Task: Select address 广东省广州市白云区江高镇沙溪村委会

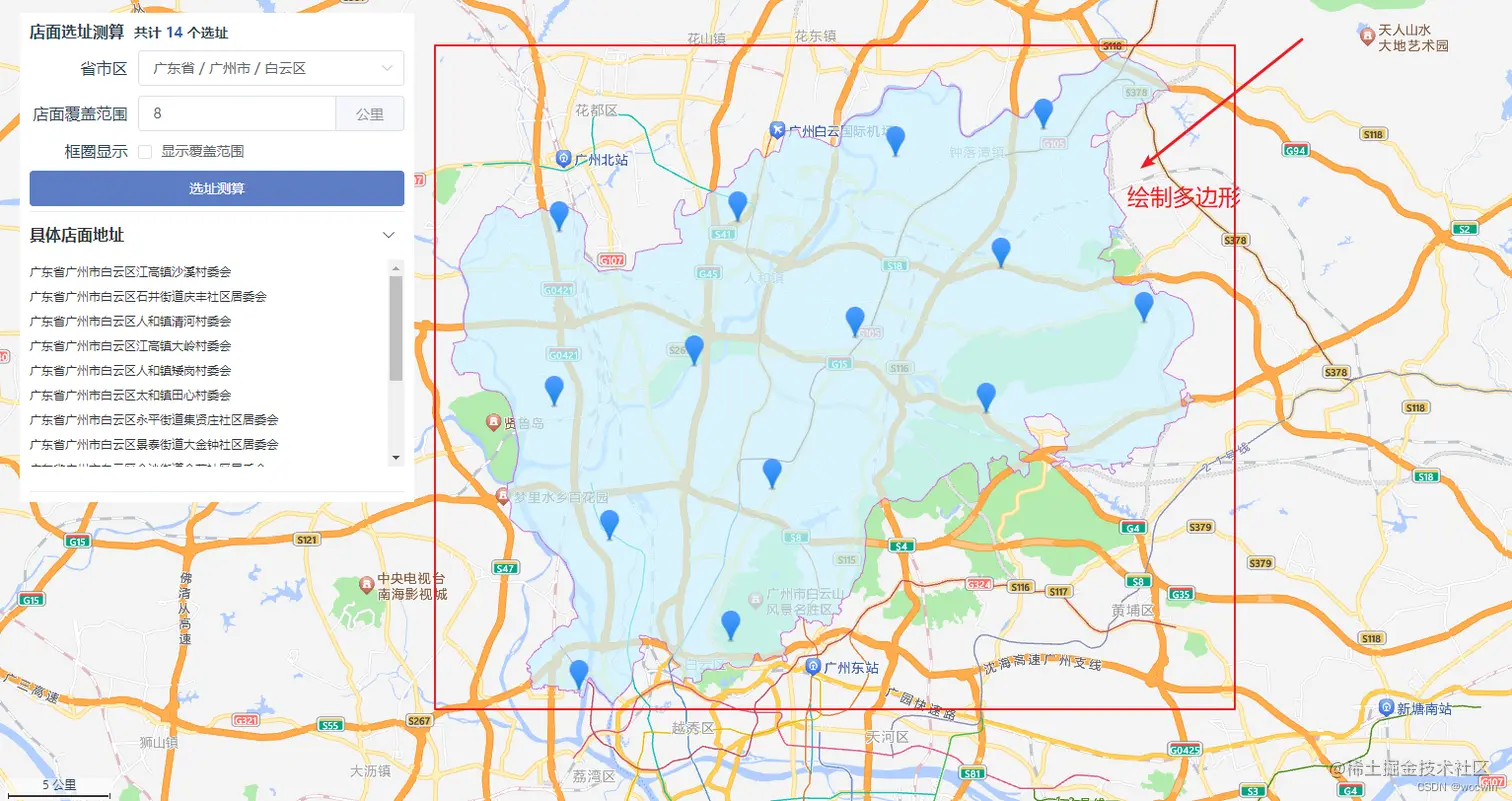Action: point(130,272)
